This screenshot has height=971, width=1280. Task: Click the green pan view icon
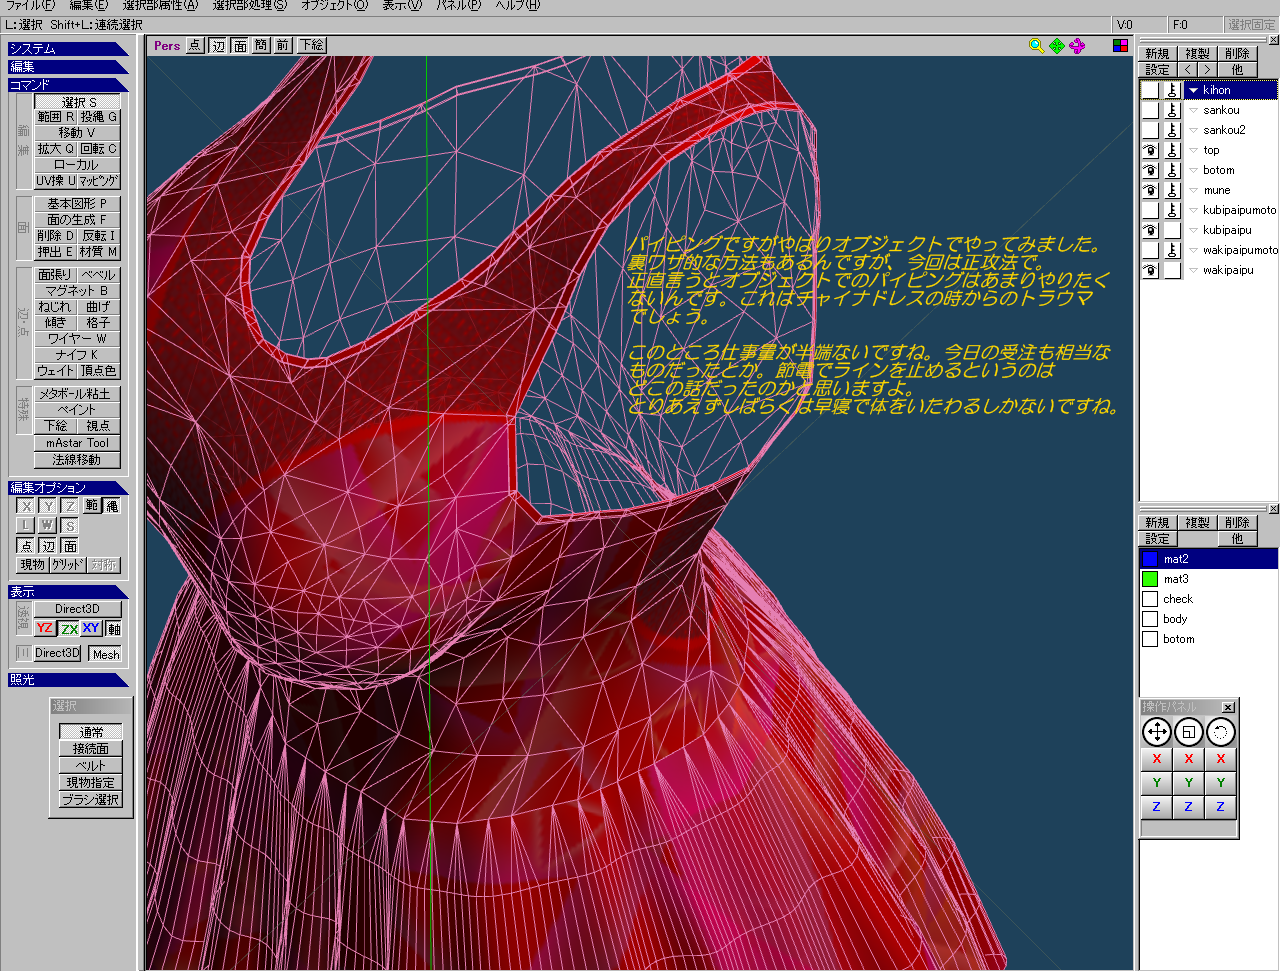[1056, 46]
